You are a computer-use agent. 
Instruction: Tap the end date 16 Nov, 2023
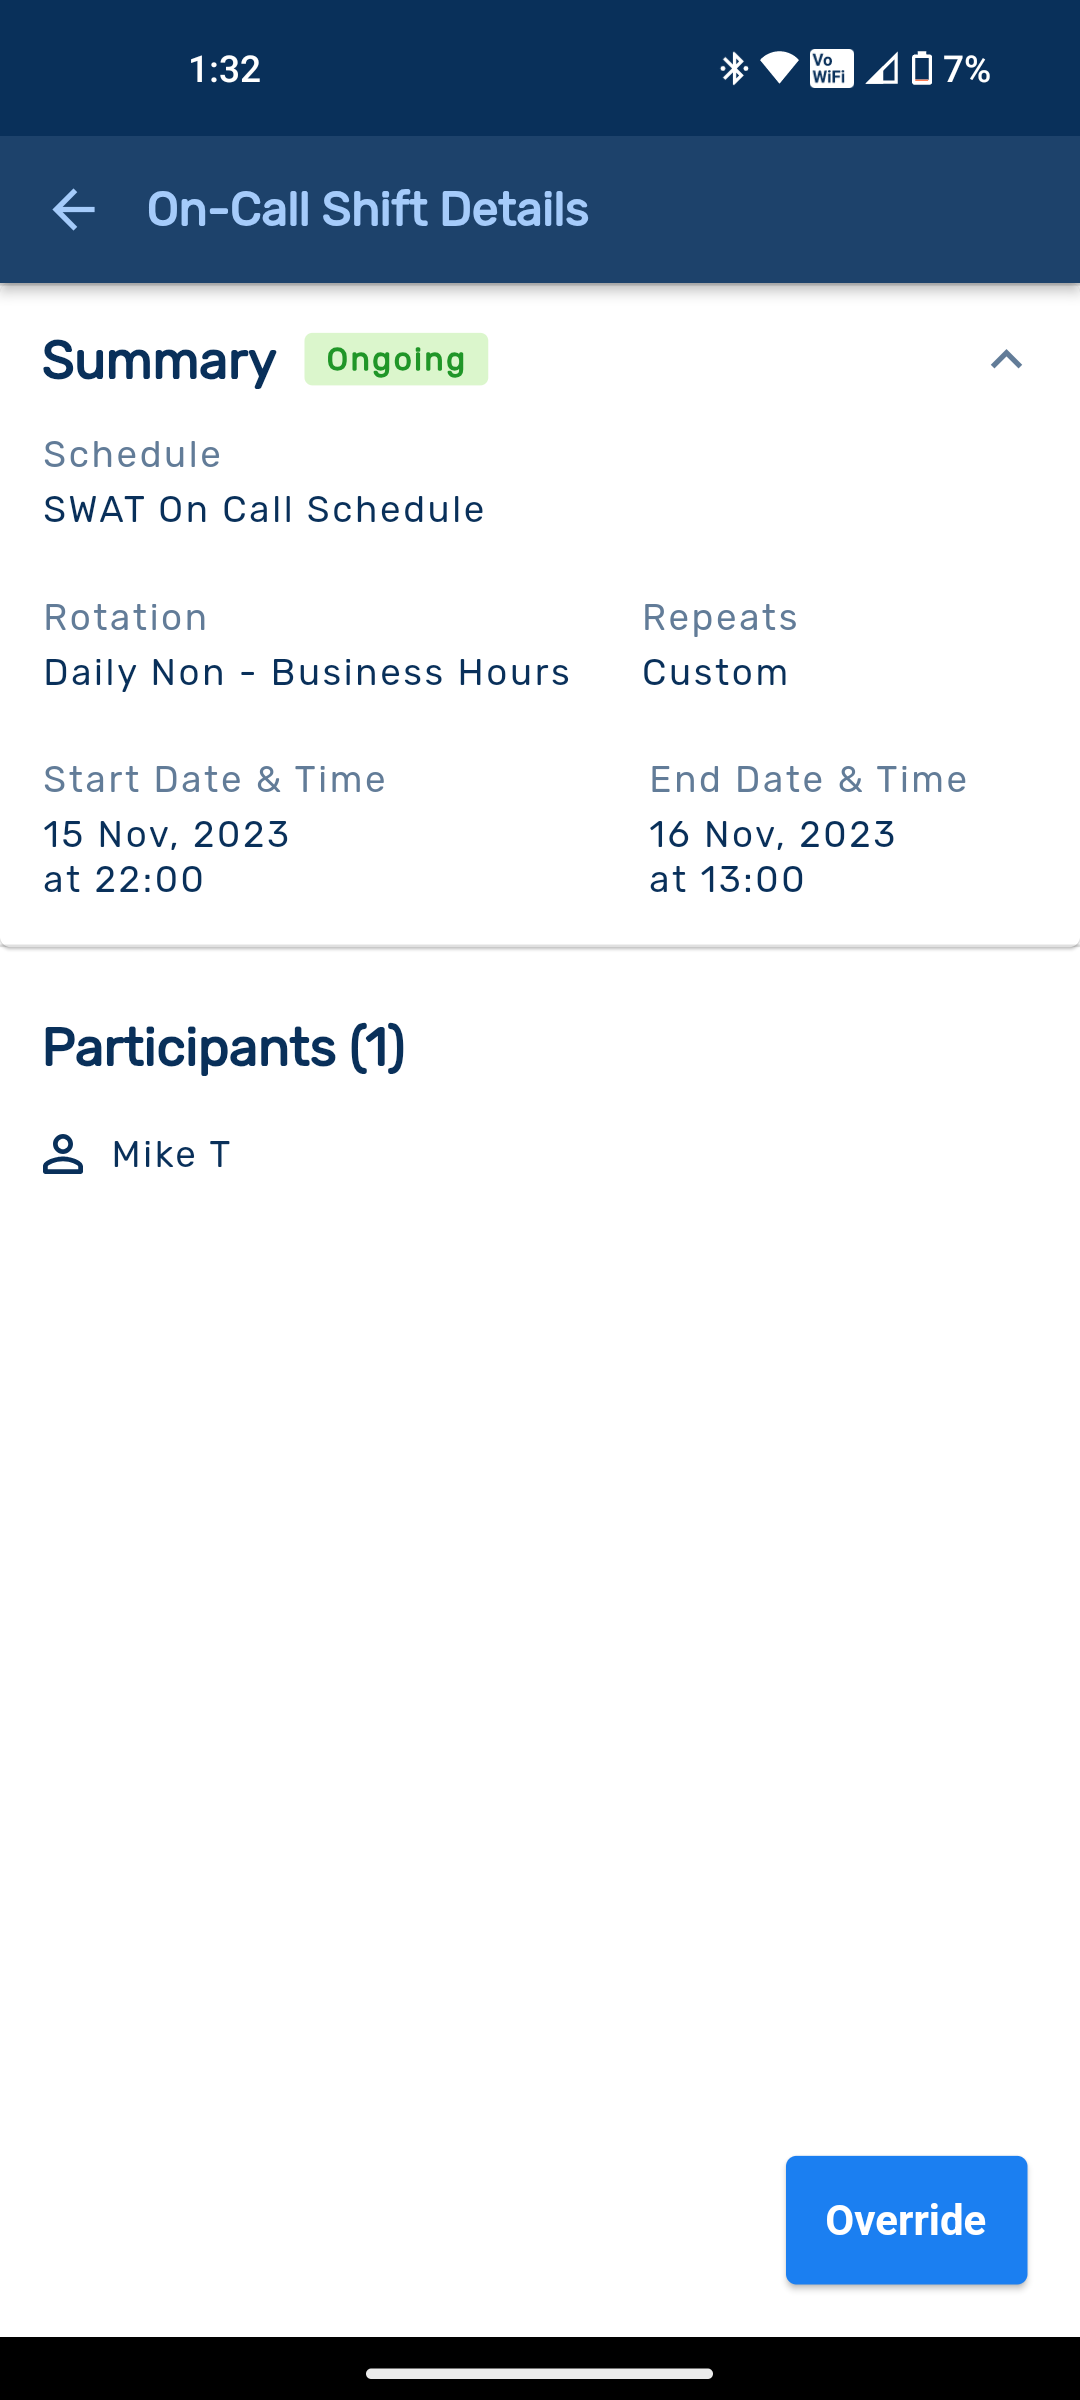tap(772, 835)
